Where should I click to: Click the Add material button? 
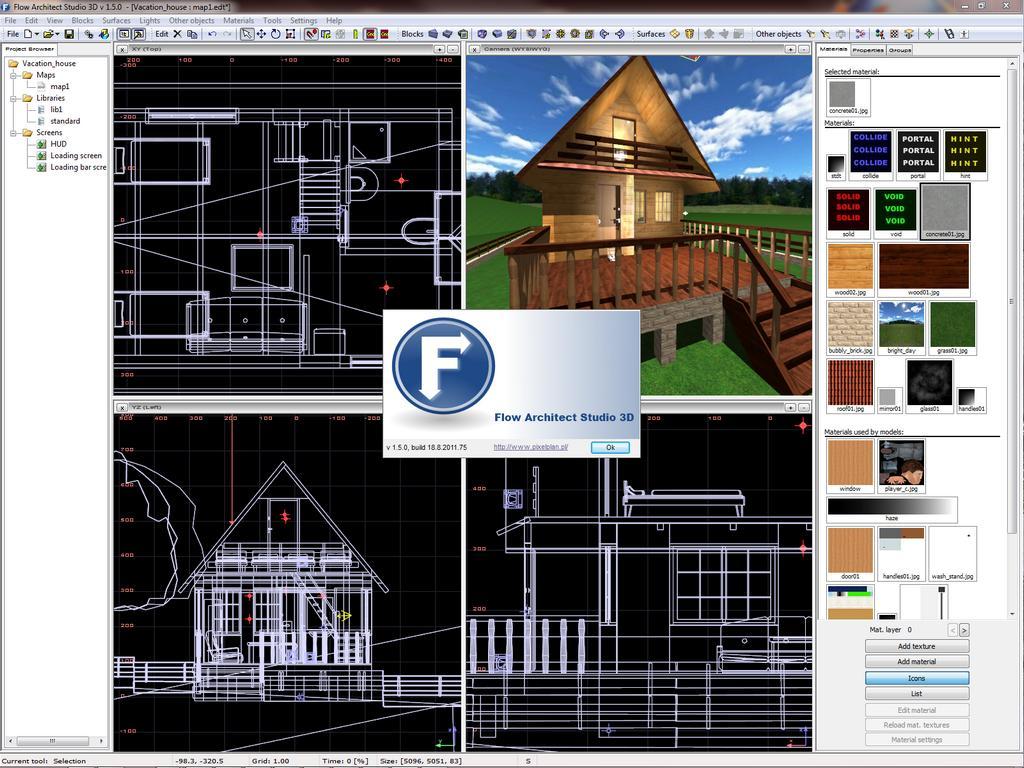point(917,662)
